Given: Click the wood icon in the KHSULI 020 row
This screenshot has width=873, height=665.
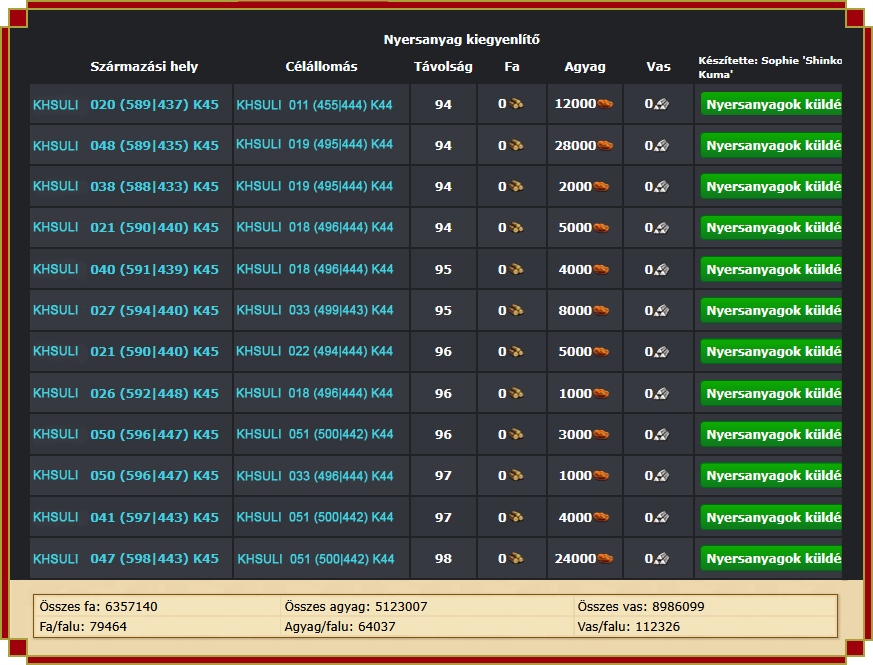Looking at the screenshot, I should [516, 103].
